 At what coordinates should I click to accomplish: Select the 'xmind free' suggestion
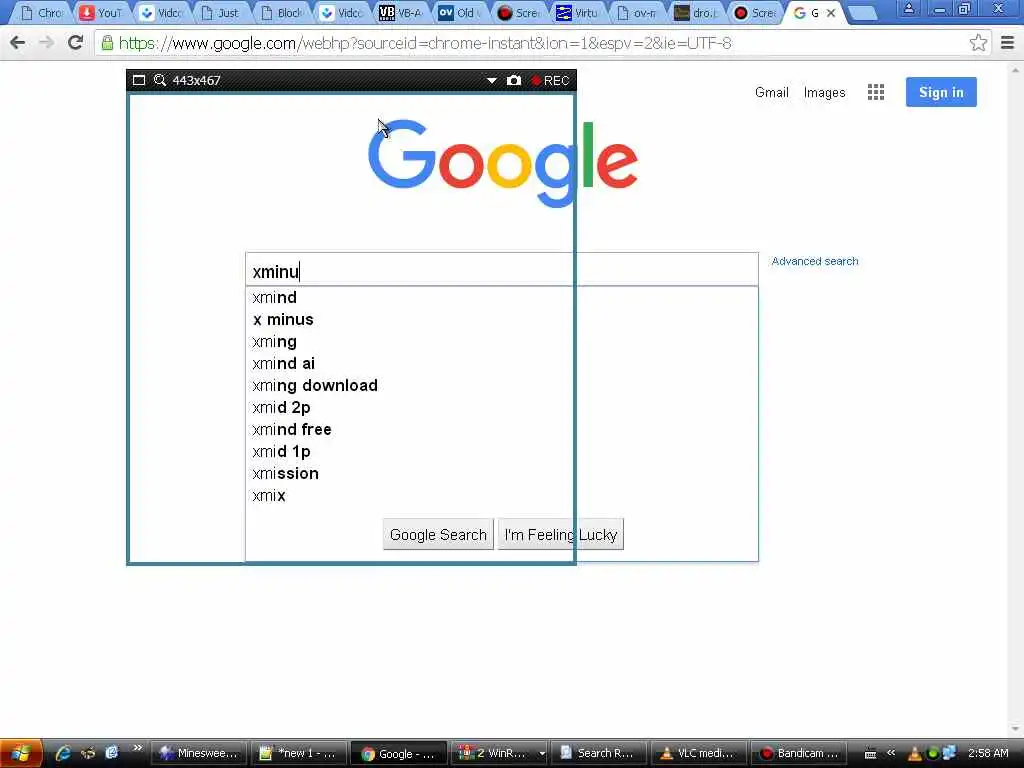click(502, 429)
